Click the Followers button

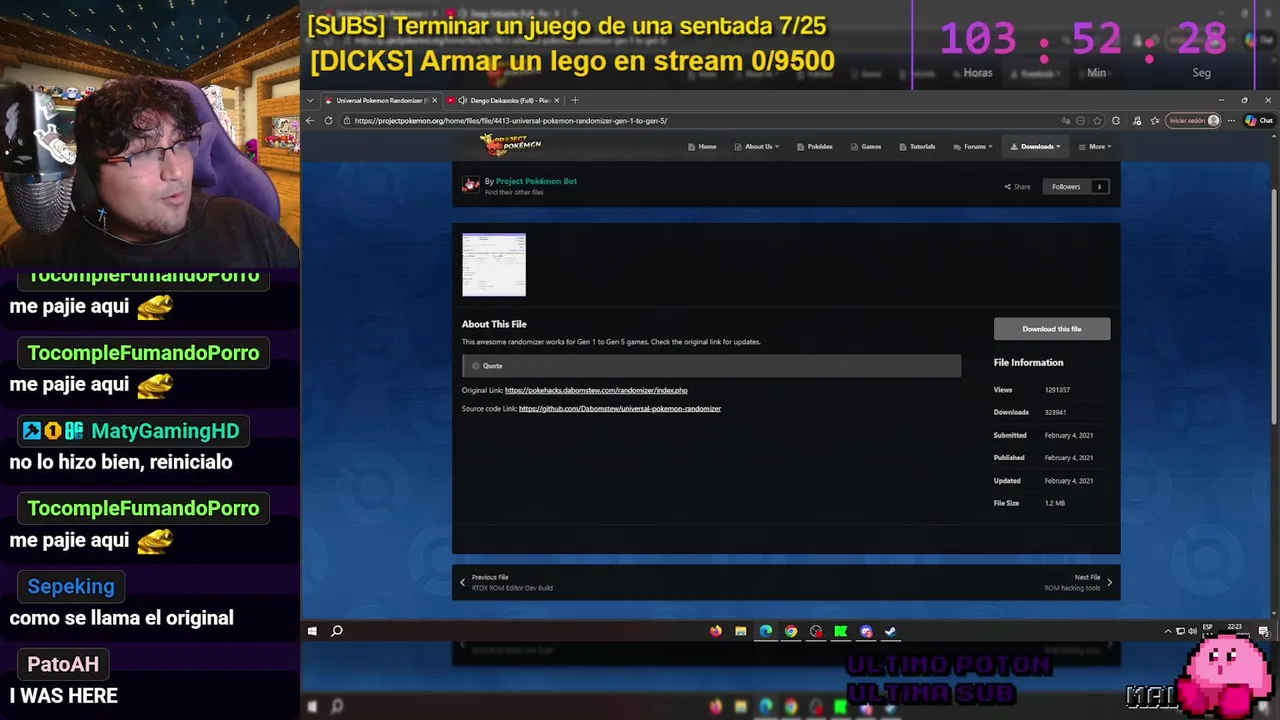click(1065, 187)
